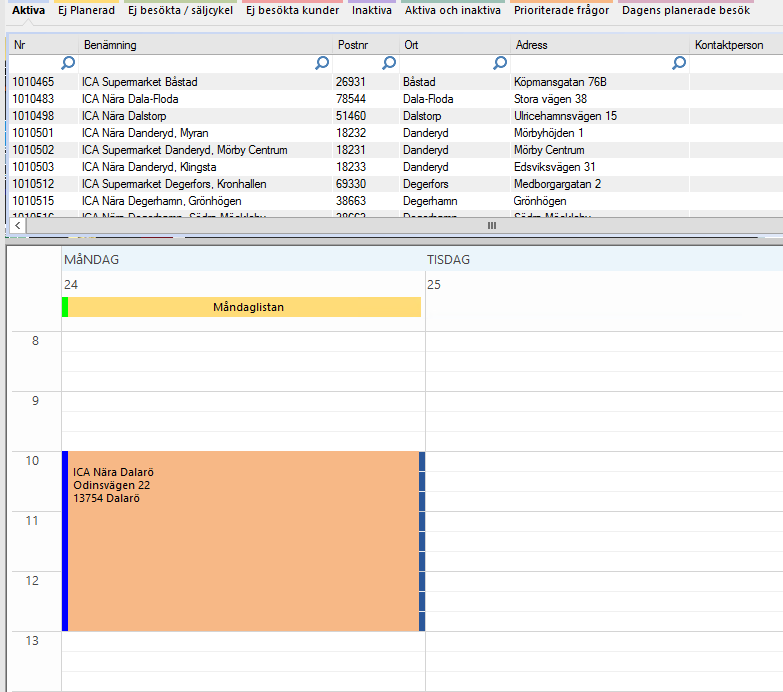Click address Ulricehamnsvägen 15
Viewport: 783px width, 692px height.
(565, 116)
